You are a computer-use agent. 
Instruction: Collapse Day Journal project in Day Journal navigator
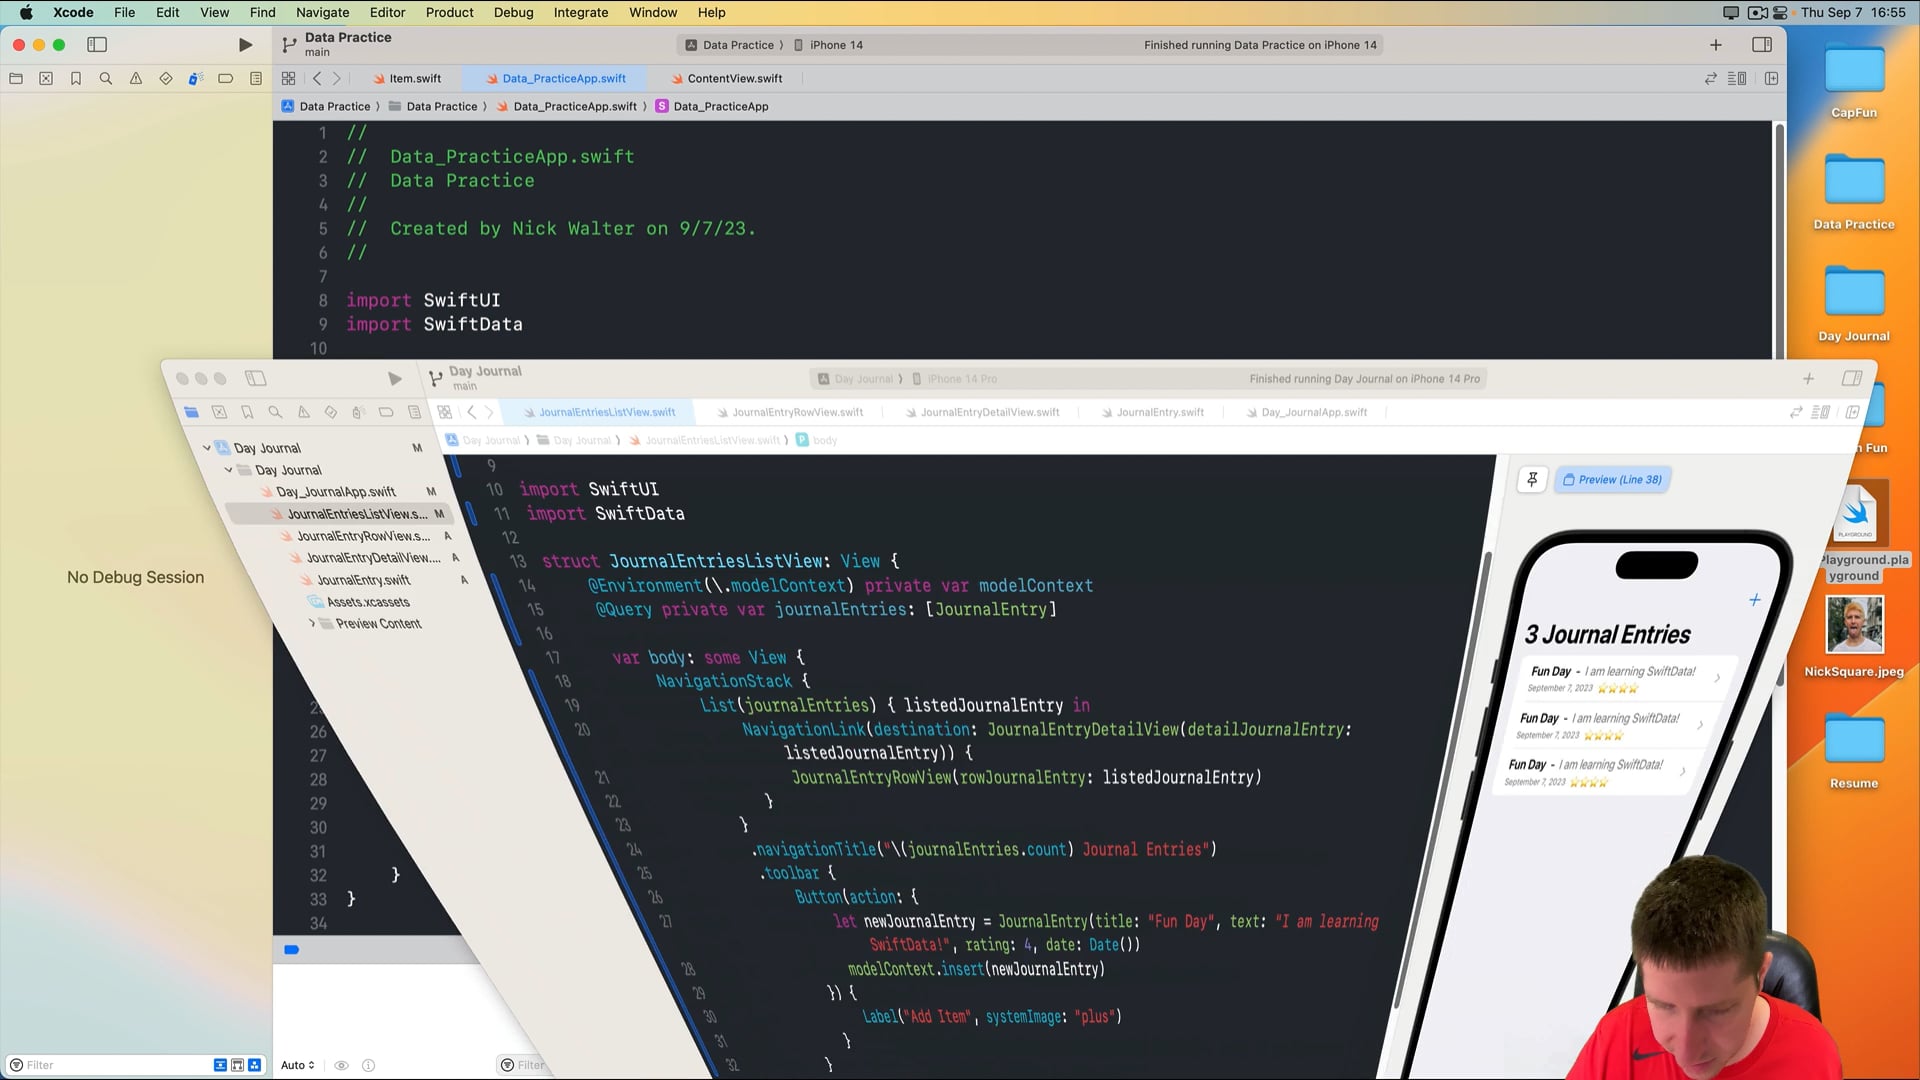pyautogui.click(x=207, y=448)
